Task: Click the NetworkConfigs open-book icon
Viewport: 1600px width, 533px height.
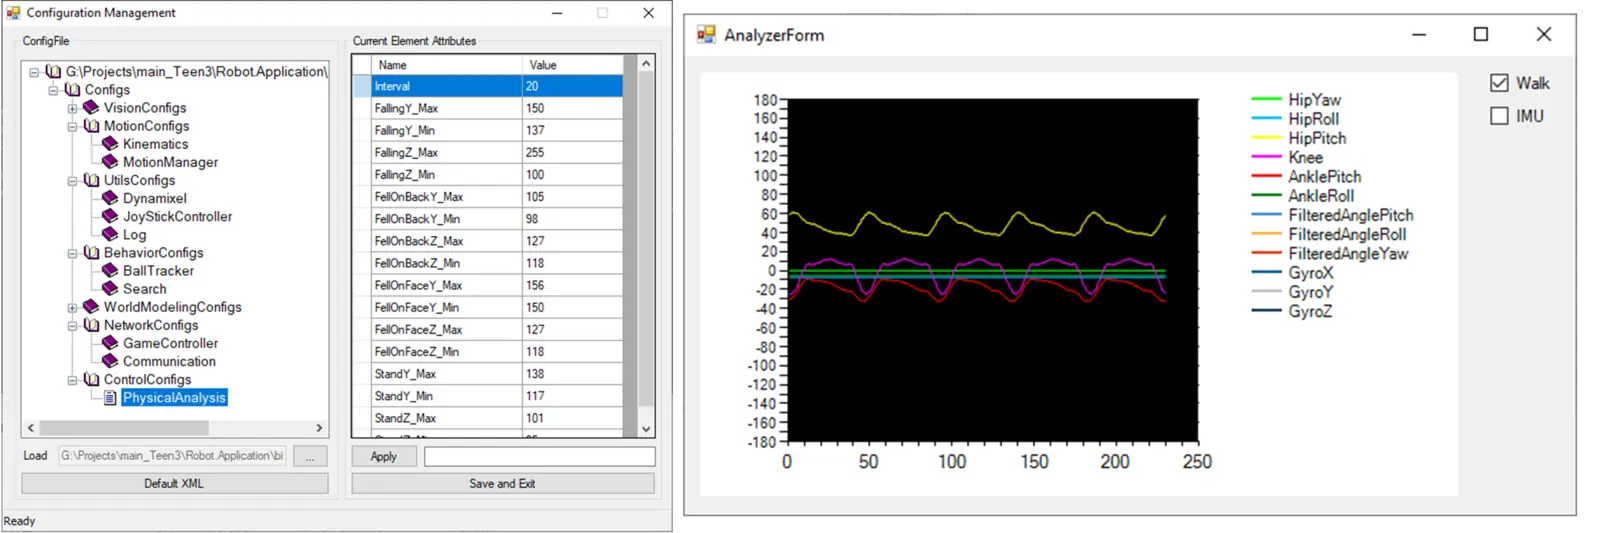Action: point(91,325)
